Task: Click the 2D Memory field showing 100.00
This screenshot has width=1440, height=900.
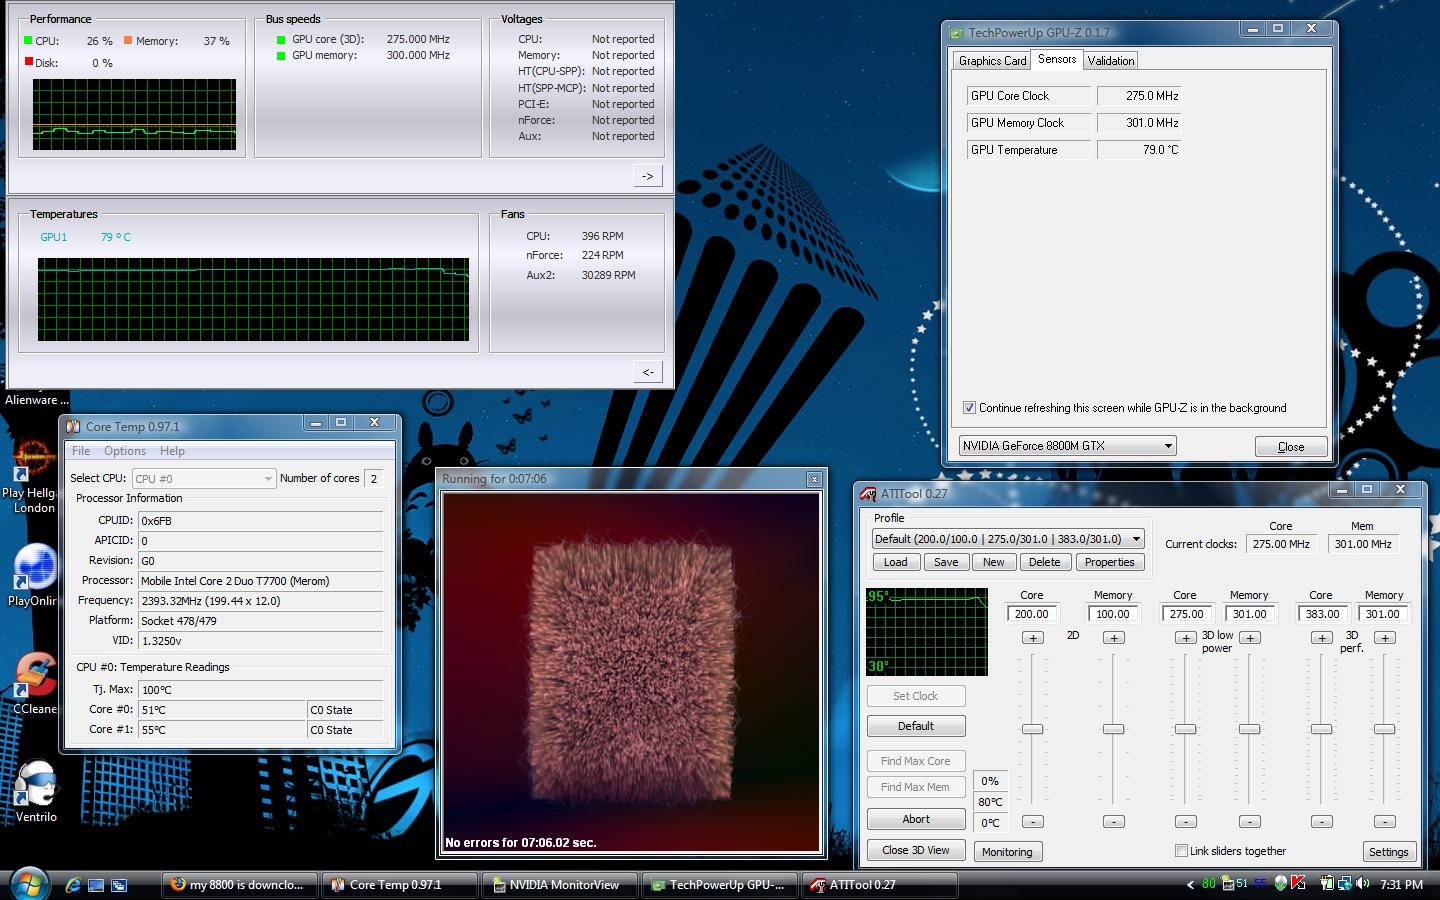Action: click(x=1113, y=614)
